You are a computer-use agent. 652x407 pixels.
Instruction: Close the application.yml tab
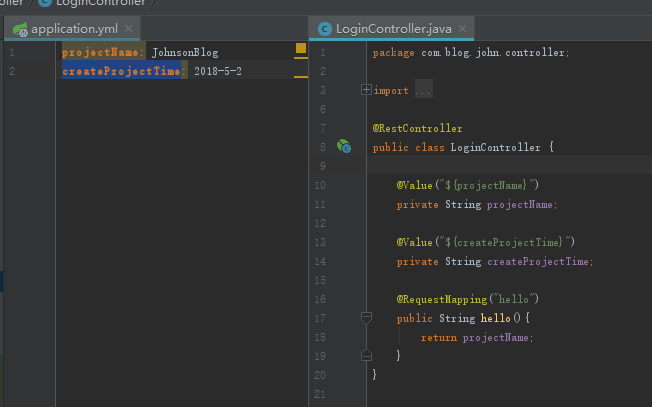tap(128, 29)
